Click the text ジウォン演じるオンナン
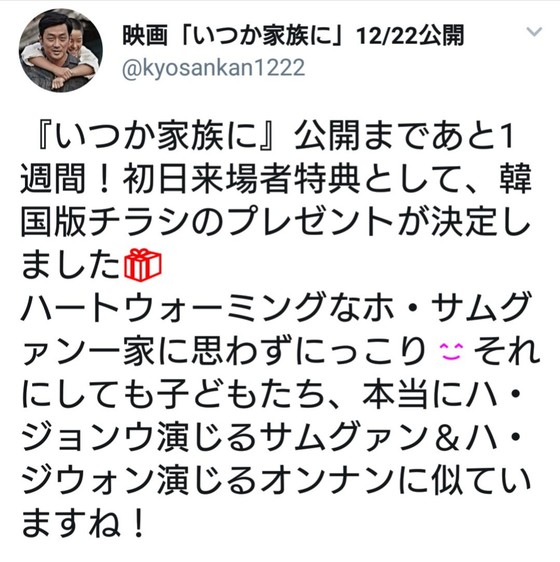This screenshot has width=560, height=562. point(208,479)
